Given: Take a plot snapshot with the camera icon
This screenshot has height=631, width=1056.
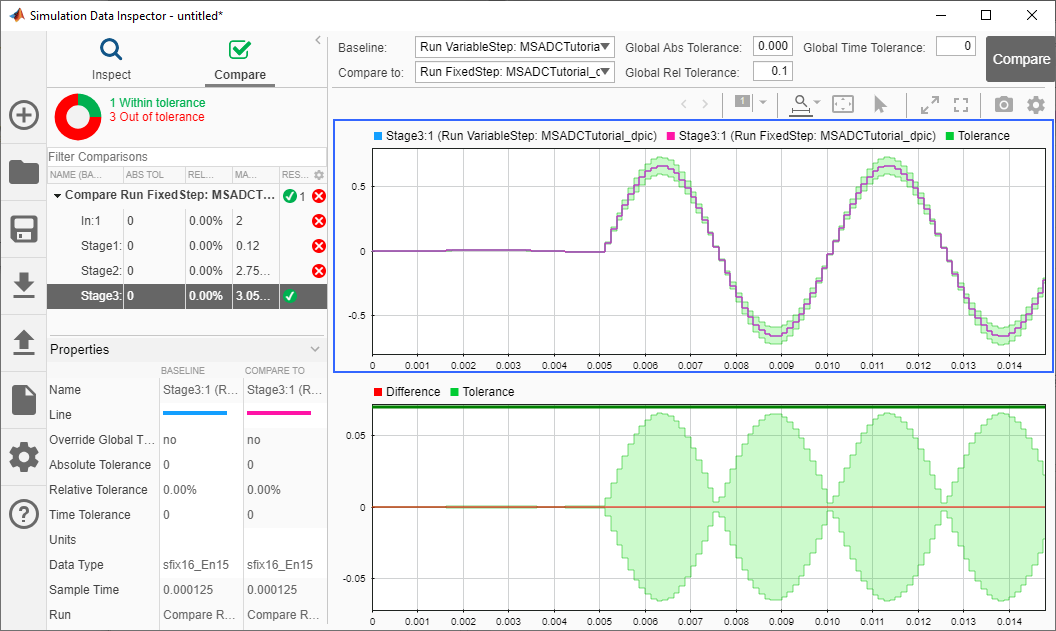Looking at the screenshot, I should point(1003,104).
